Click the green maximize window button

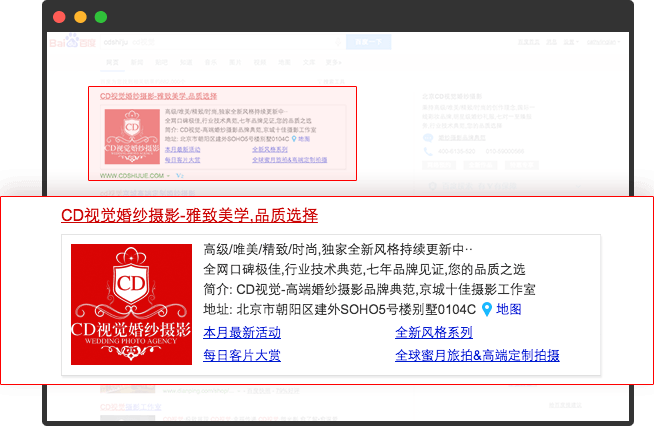pos(102,17)
